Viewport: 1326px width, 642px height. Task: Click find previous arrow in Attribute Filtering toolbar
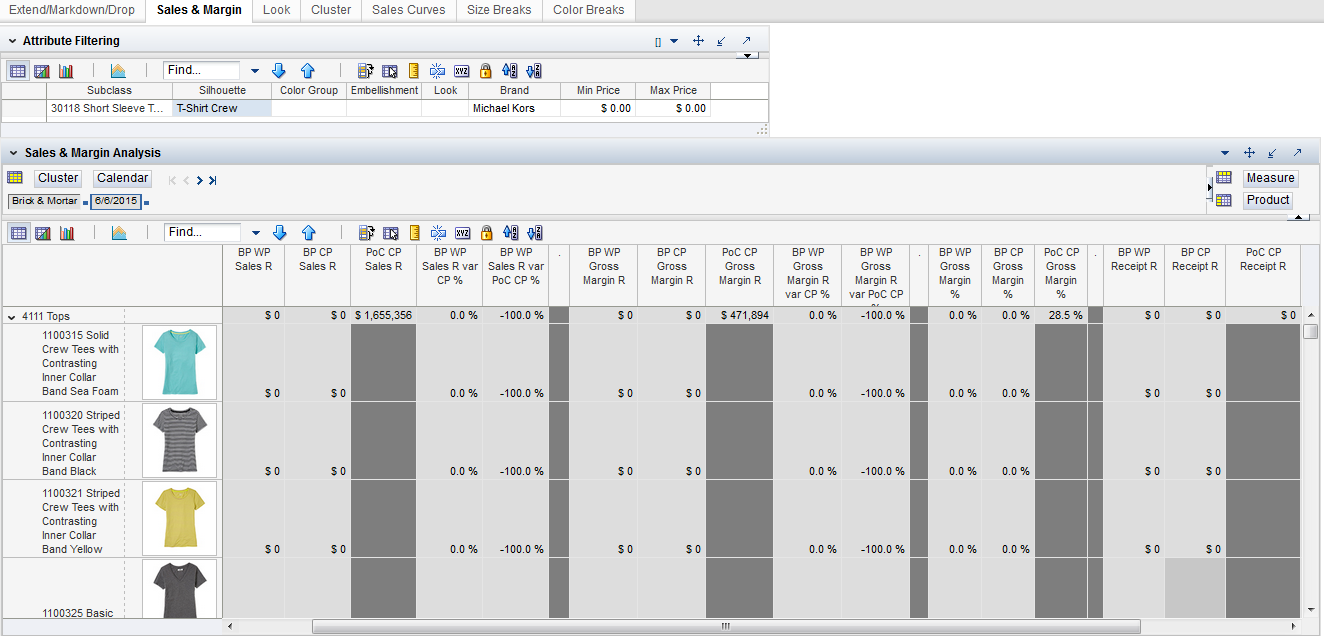[308, 71]
